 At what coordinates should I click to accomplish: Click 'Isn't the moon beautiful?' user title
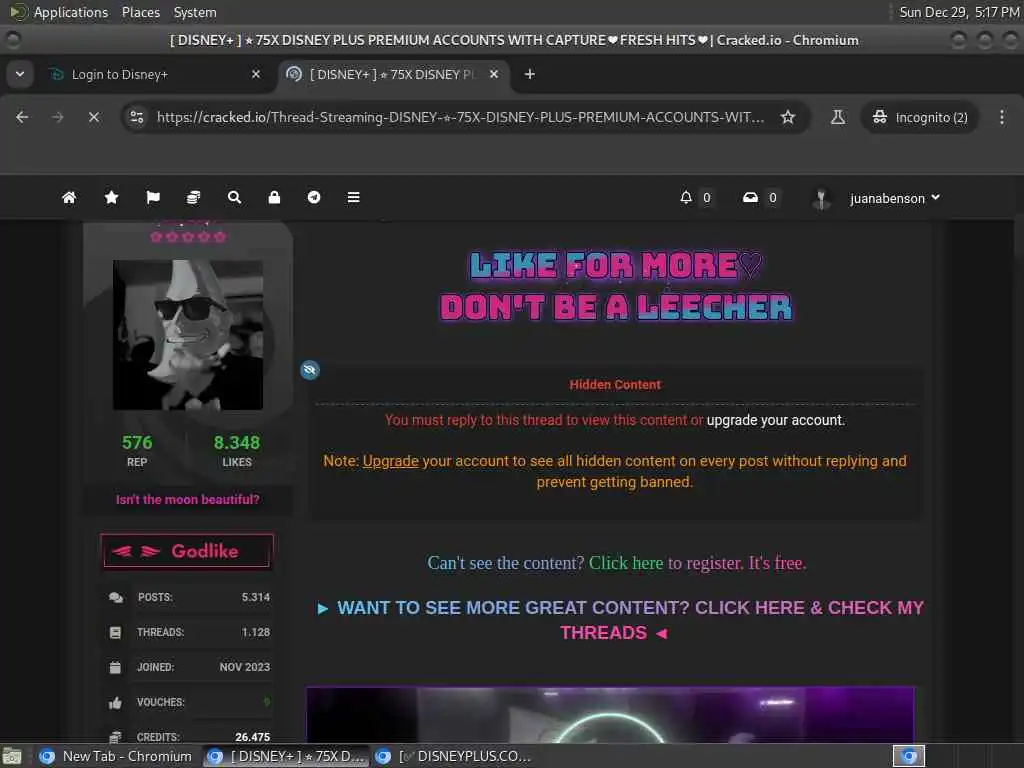[187, 500]
